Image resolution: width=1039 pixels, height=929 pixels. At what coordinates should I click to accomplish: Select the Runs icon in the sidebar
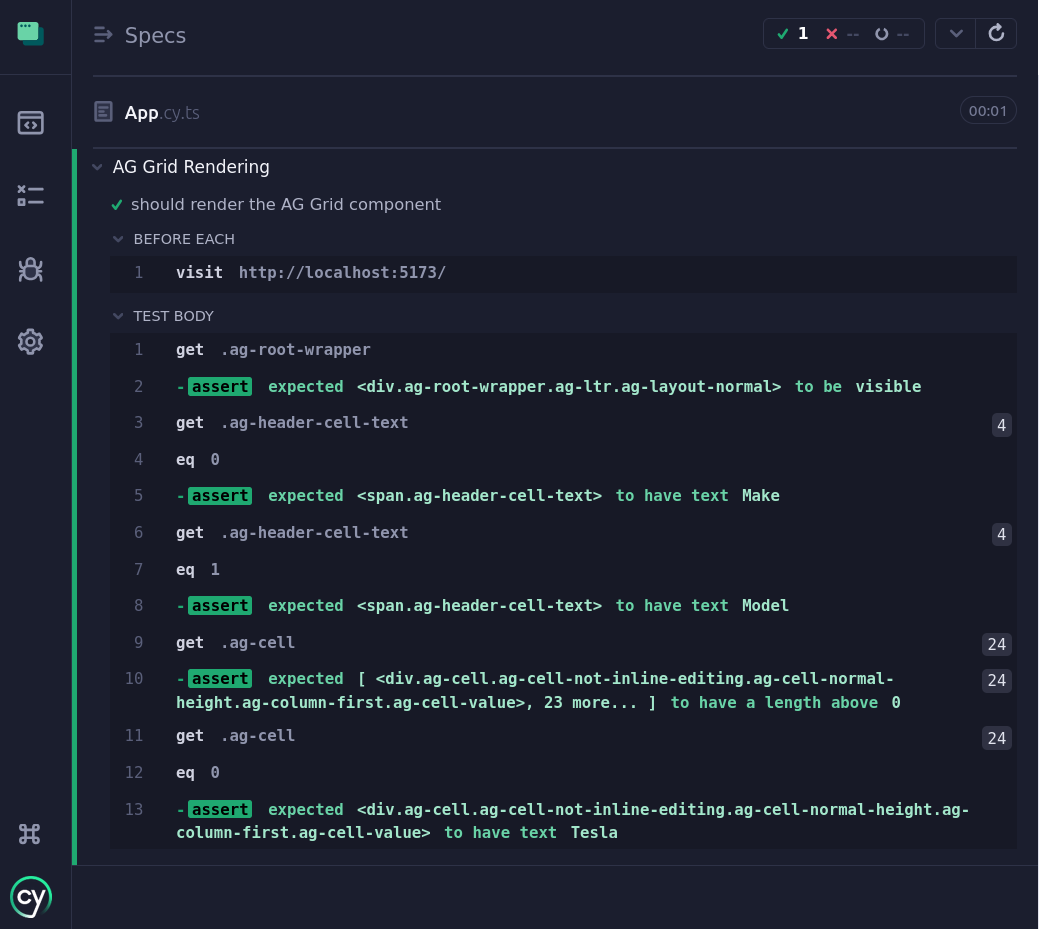point(30,196)
